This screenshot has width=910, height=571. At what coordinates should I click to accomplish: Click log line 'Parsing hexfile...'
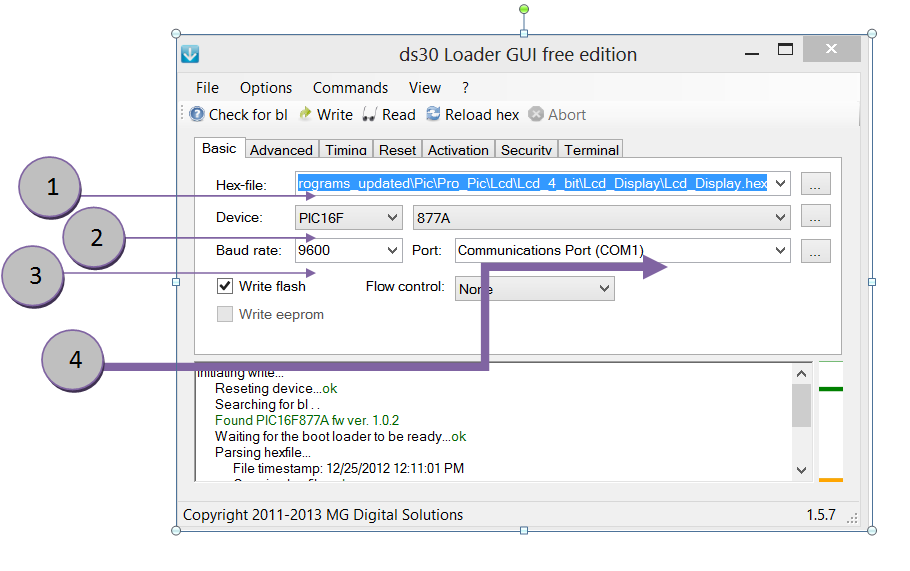click(263, 452)
